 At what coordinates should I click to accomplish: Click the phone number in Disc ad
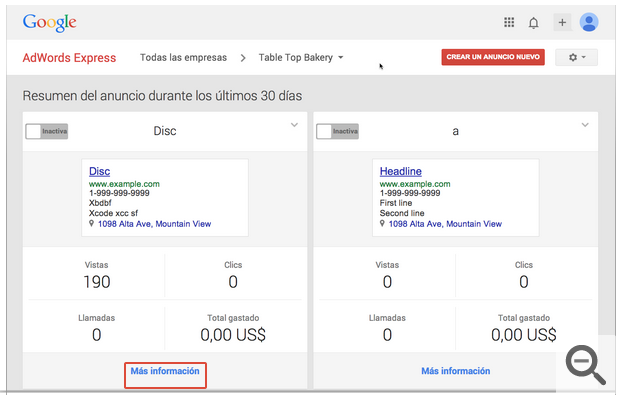click(119, 193)
